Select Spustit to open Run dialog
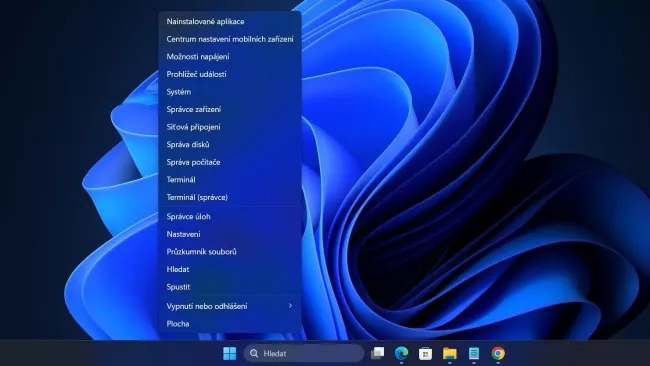Image resolution: width=650 pixels, height=366 pixels. point(230,287)
